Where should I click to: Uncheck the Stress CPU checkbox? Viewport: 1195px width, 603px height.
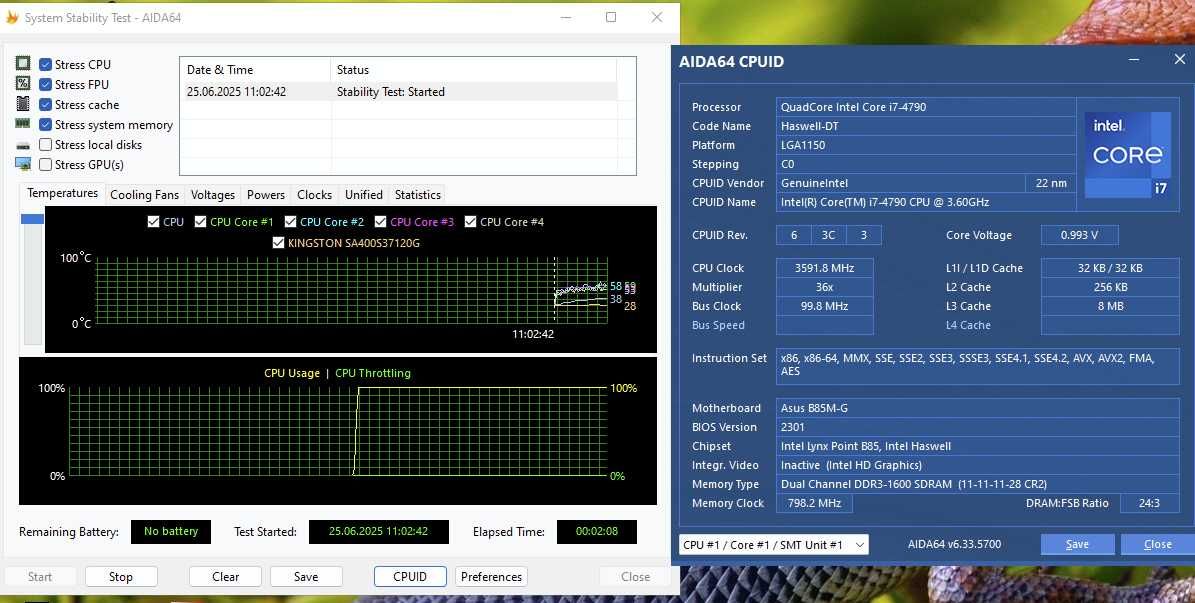[46, 65]
